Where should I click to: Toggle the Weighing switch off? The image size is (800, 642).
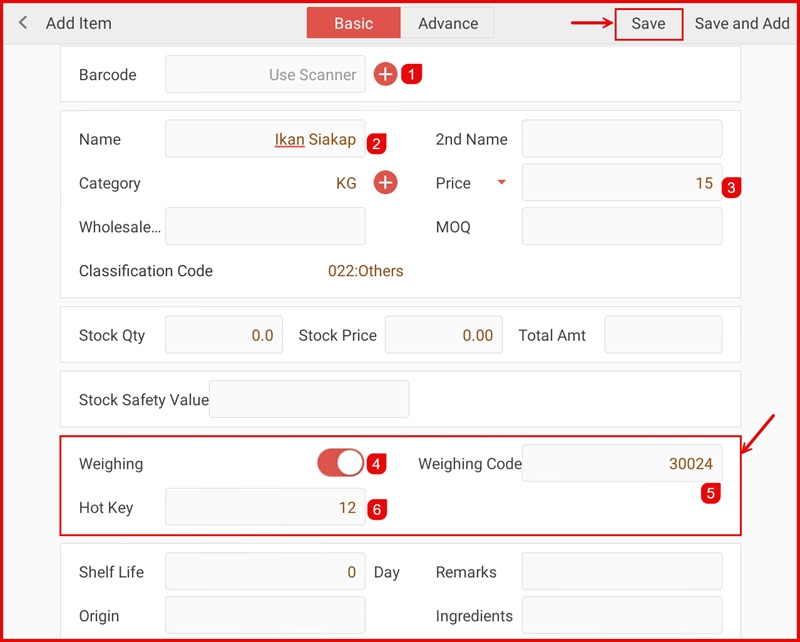tap(340, 463)
